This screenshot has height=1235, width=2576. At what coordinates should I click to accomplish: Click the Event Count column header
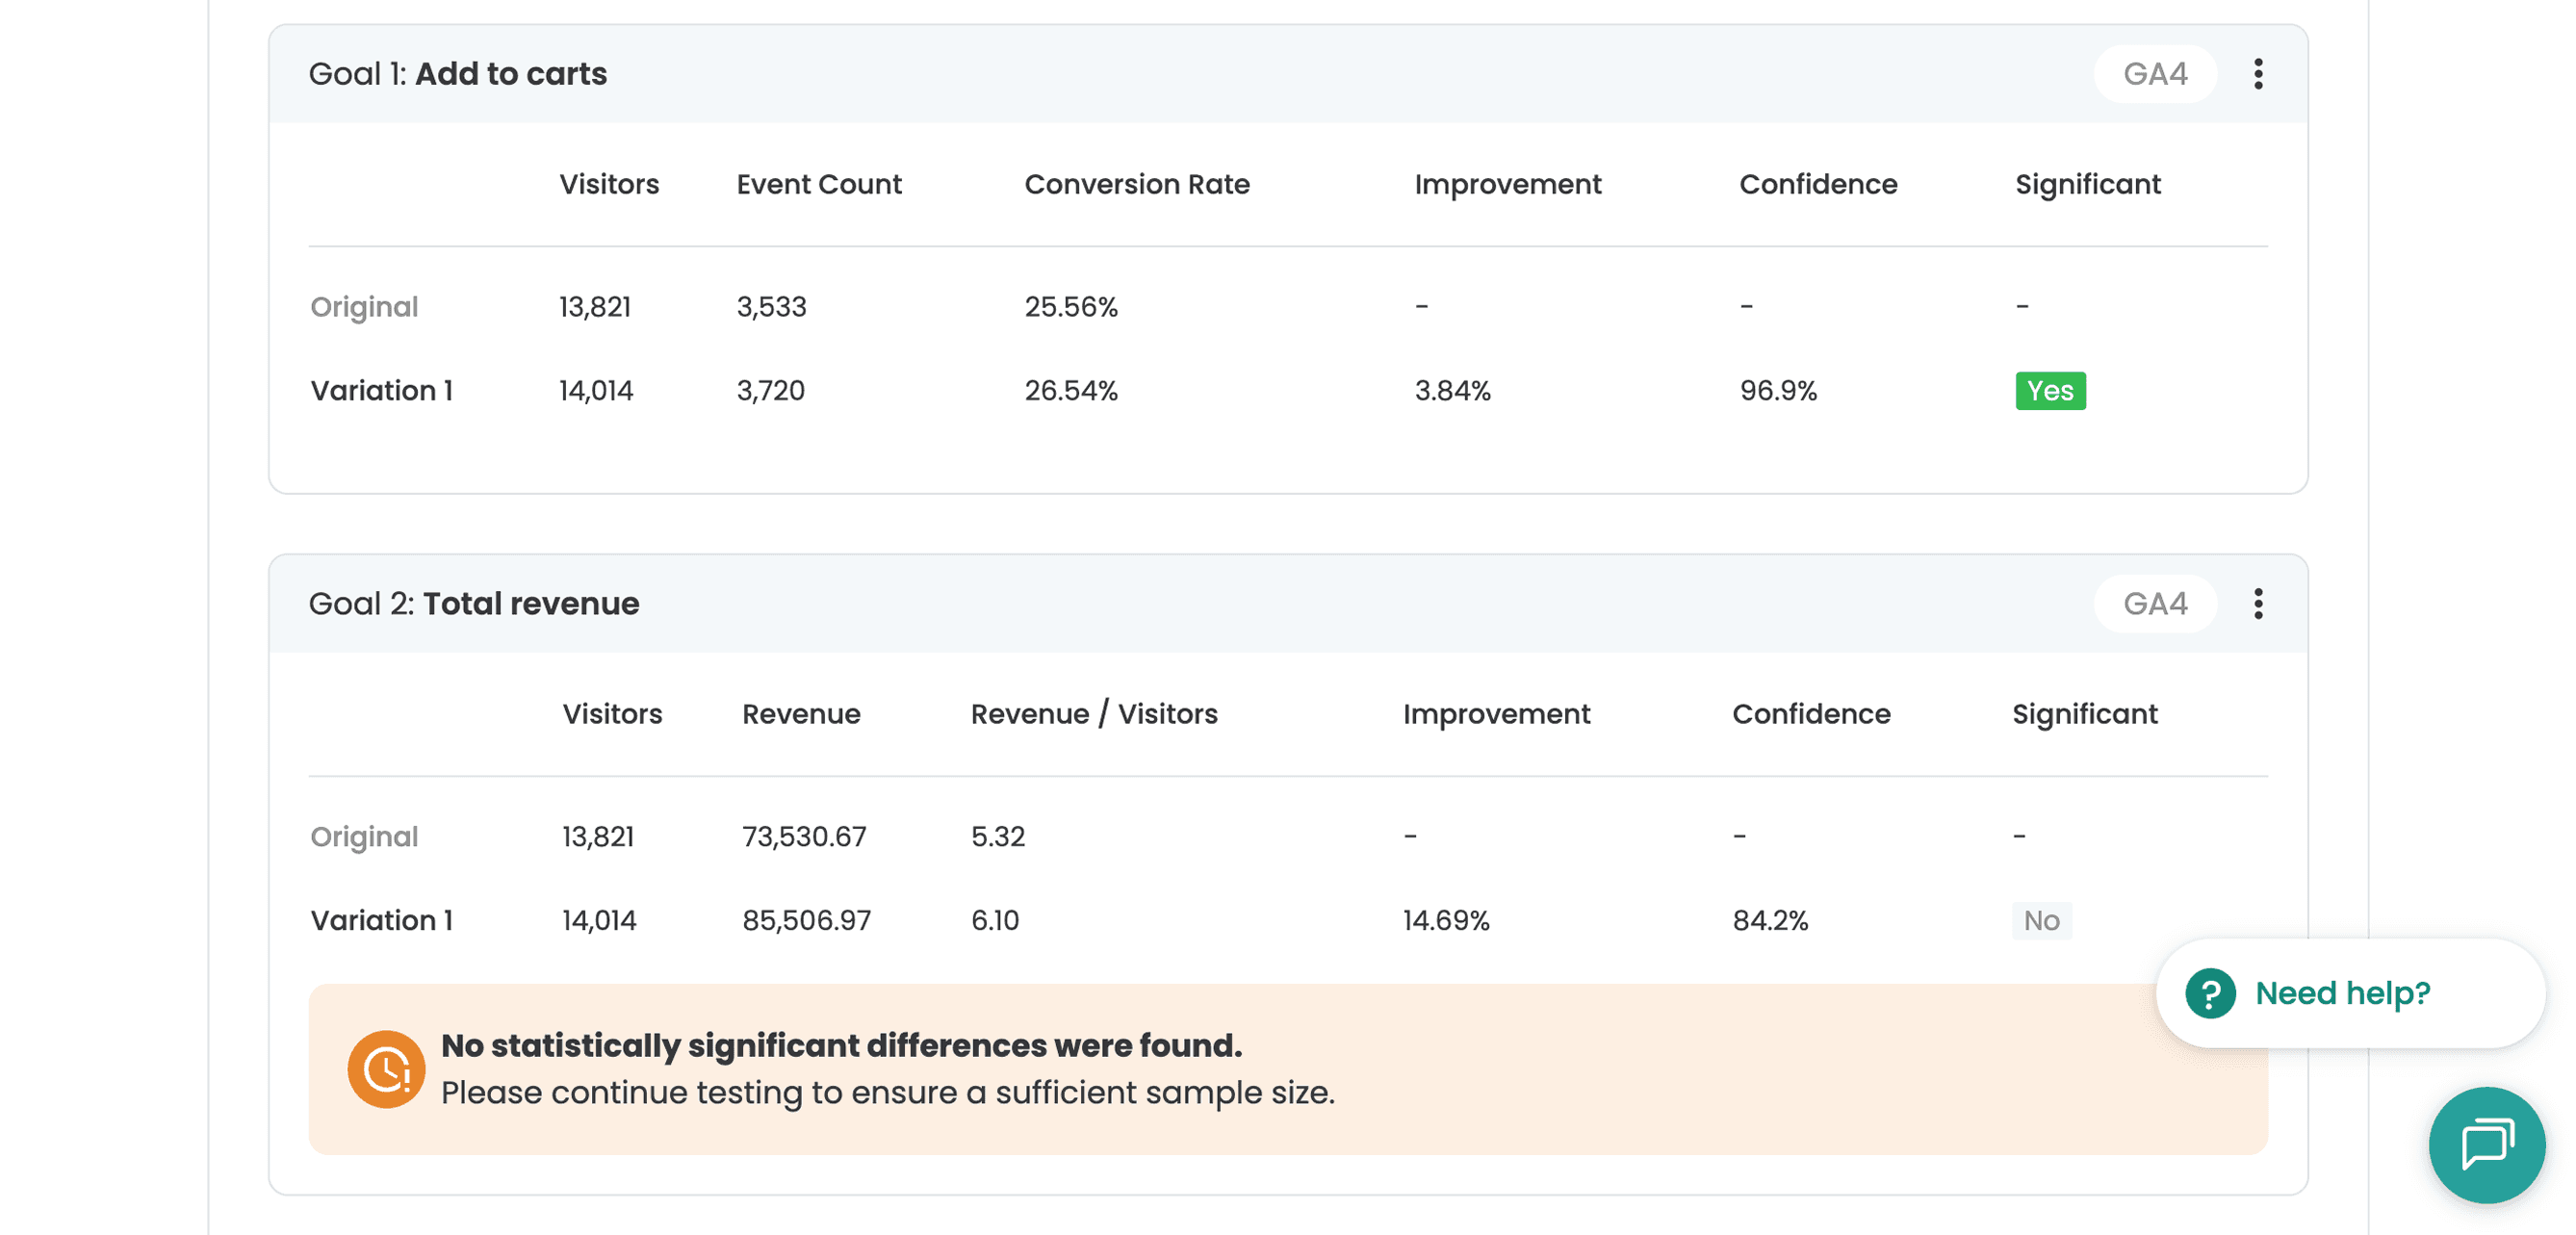[819, 184]
